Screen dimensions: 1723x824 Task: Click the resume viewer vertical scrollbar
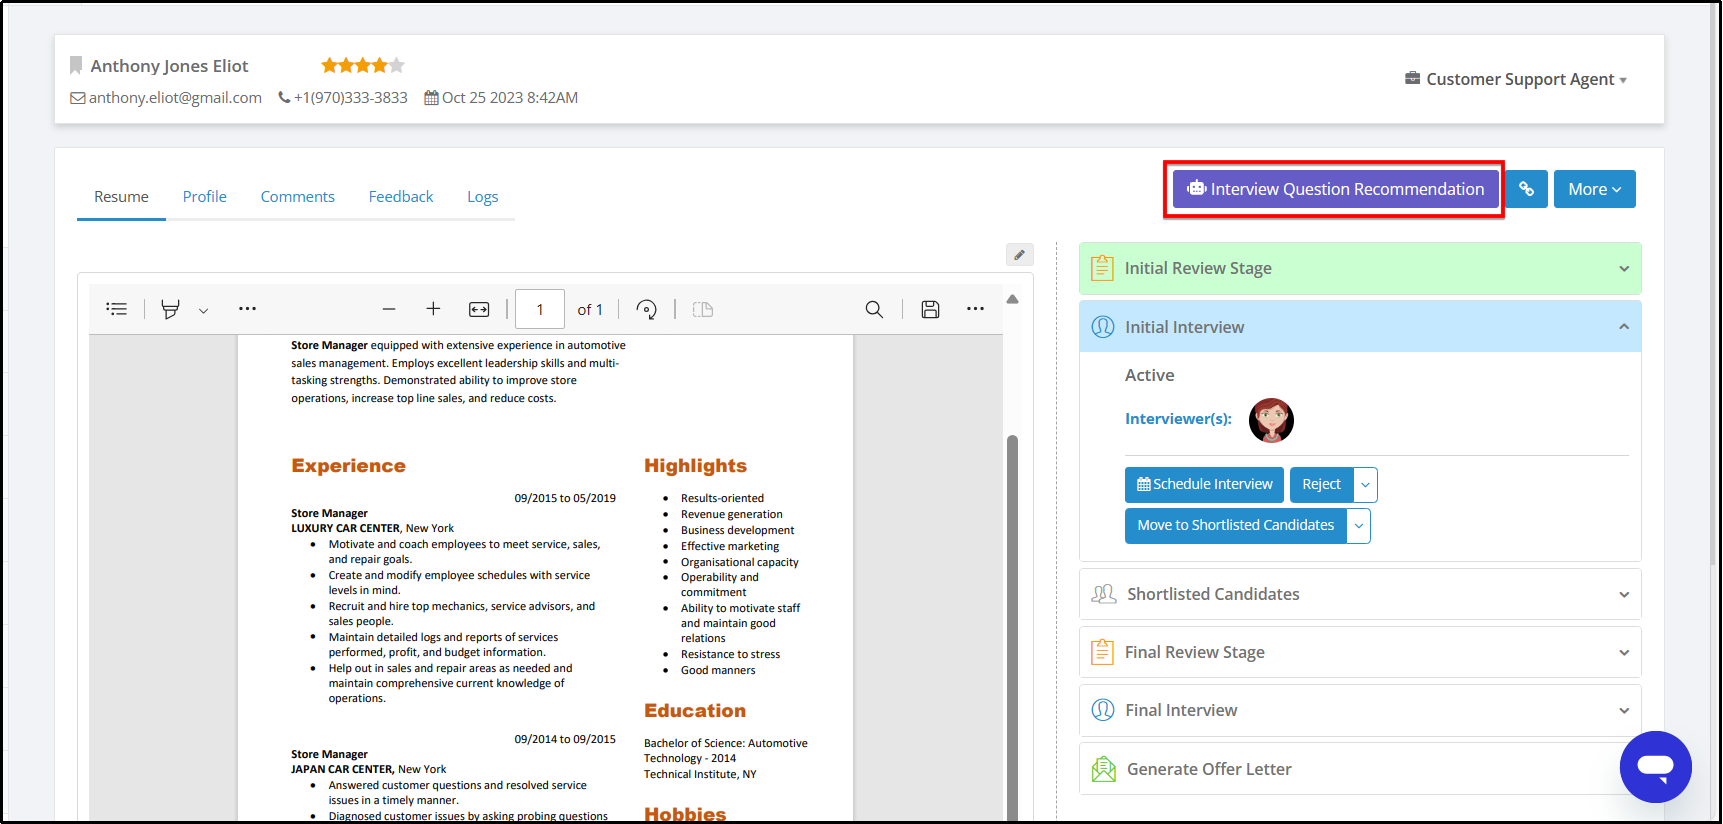1012,628
